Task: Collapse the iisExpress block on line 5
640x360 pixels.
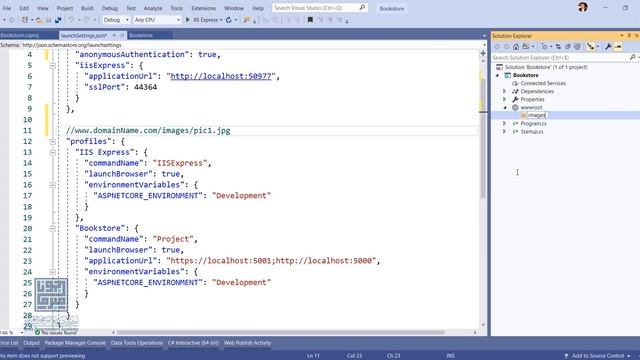Action: pyautogui.click(x=53, y=65)
